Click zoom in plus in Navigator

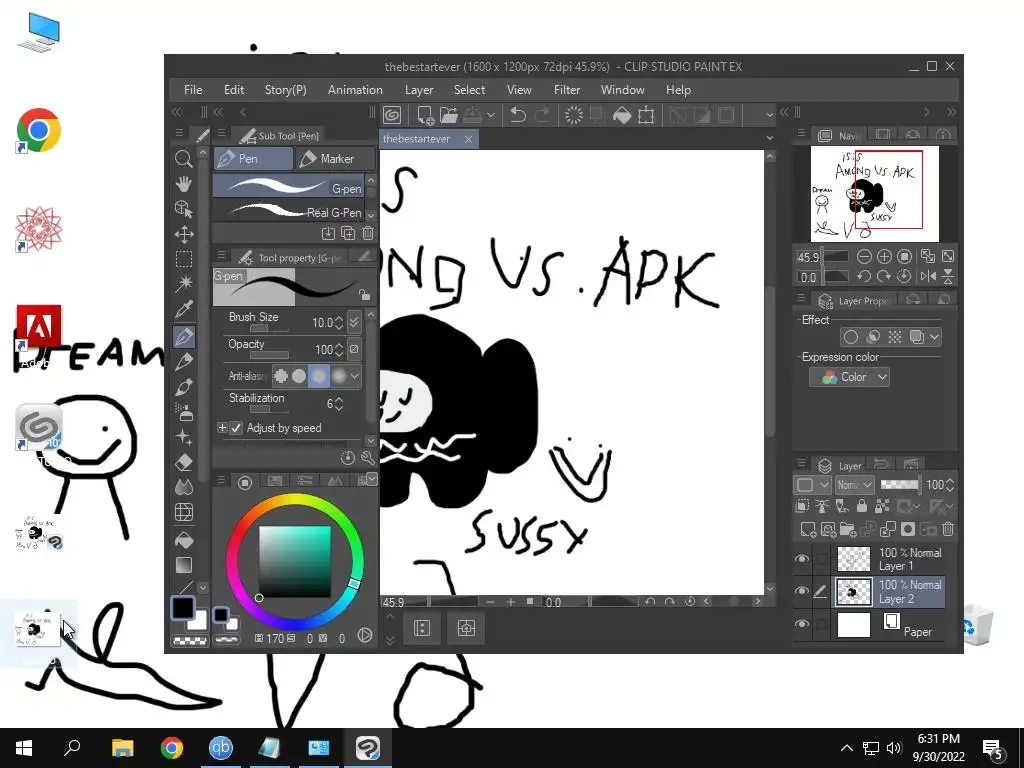(x=884, y=257)
